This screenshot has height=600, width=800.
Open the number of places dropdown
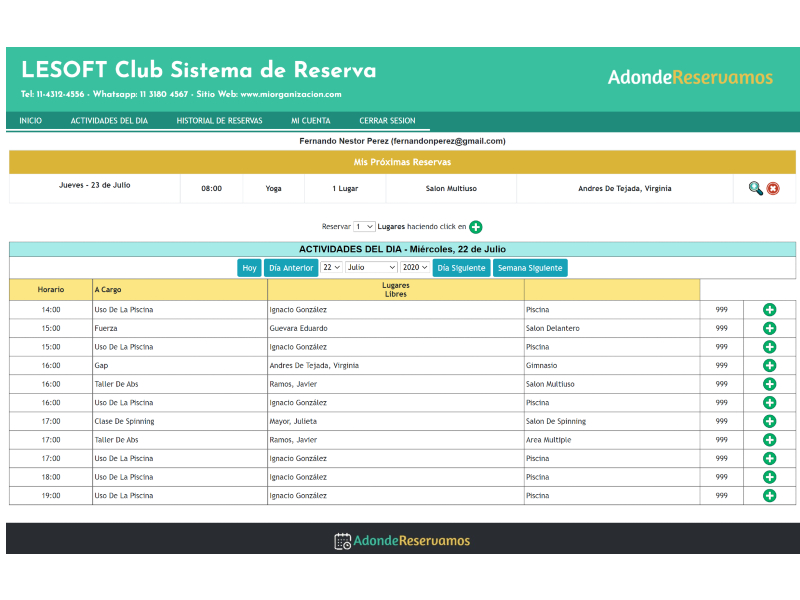364,227
